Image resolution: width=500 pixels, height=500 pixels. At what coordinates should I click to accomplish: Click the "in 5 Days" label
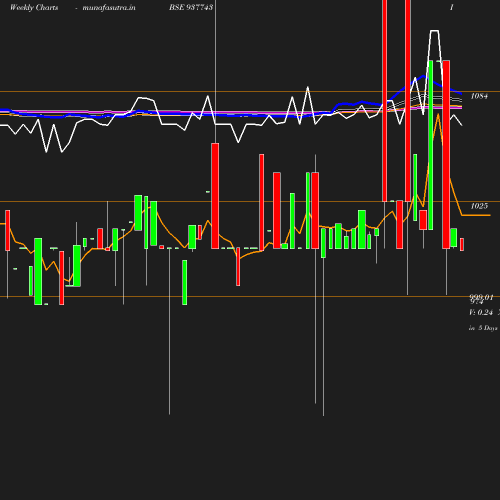pyautogui.click(x=483, y=328)
